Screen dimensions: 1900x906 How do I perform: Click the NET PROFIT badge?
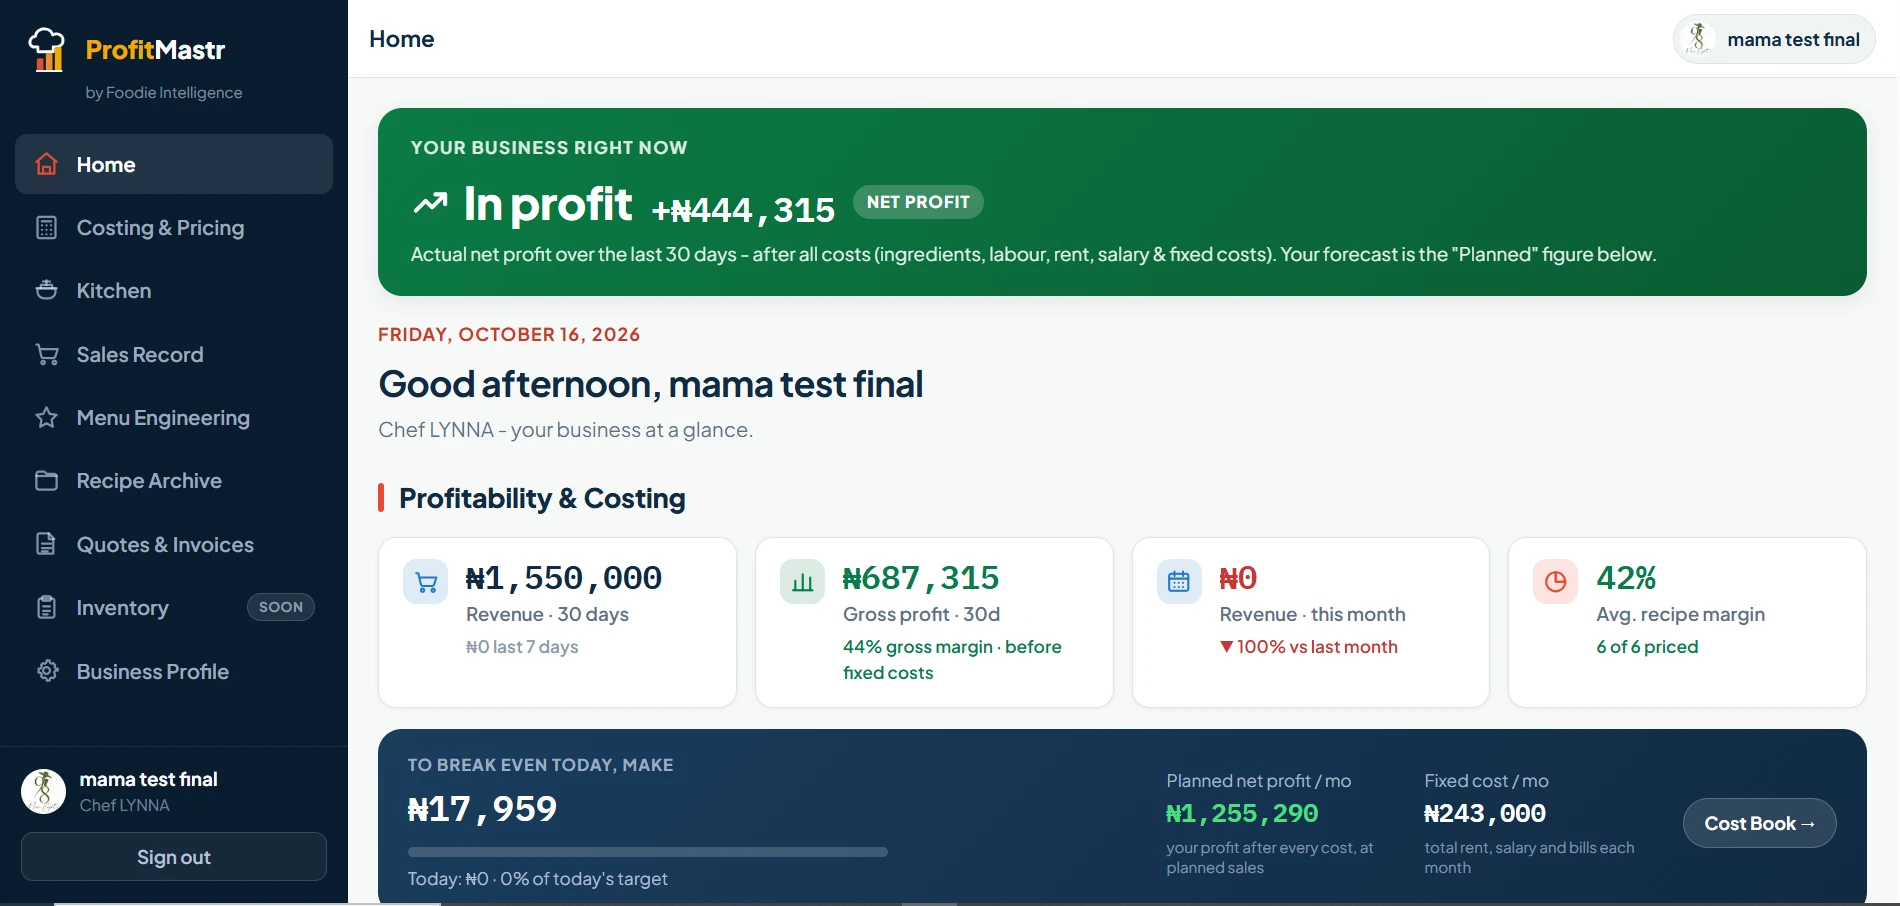tap(918, 202)
